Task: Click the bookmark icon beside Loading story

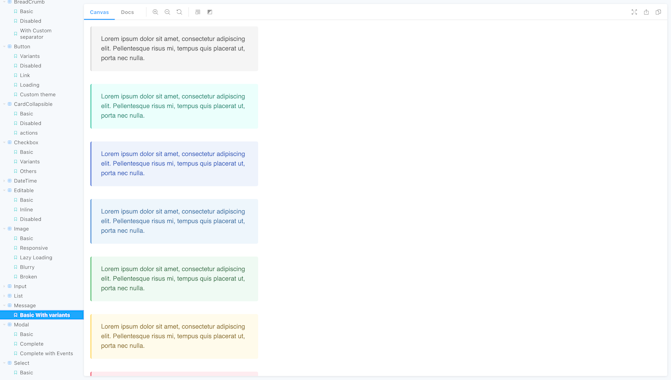Action: pyautogui.click(x=15, y=85)
